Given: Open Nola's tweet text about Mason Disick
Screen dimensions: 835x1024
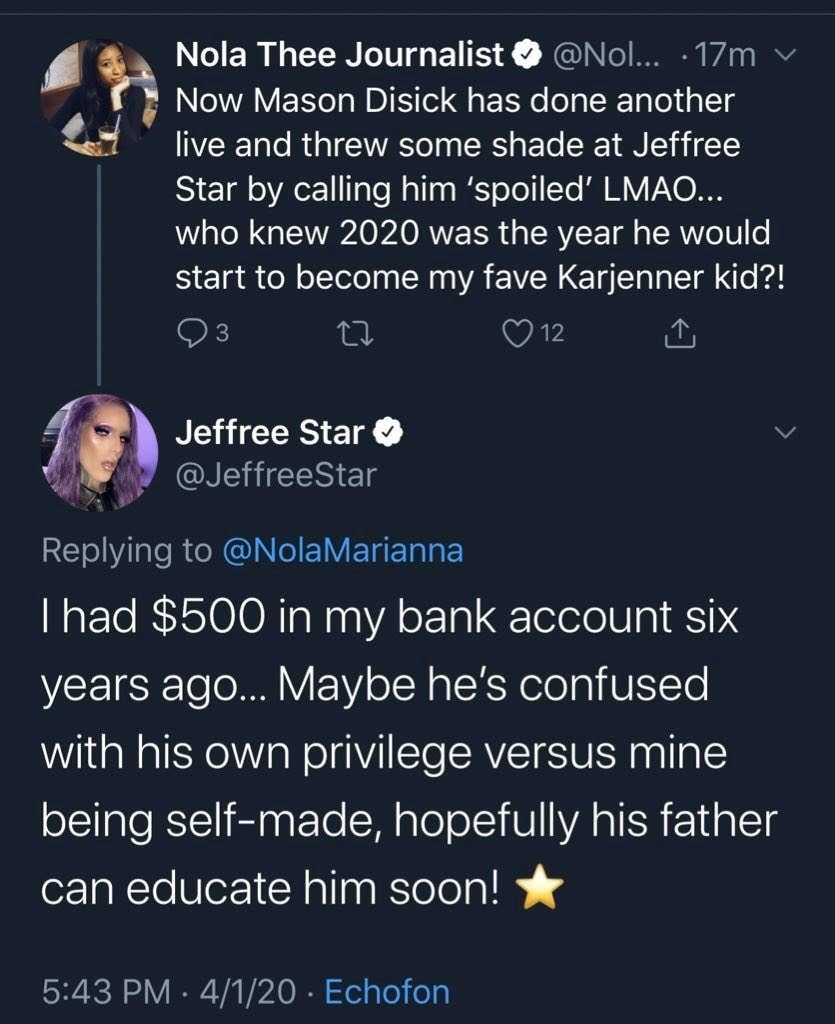Looking at the screenshot, I should tap(470, 190).
